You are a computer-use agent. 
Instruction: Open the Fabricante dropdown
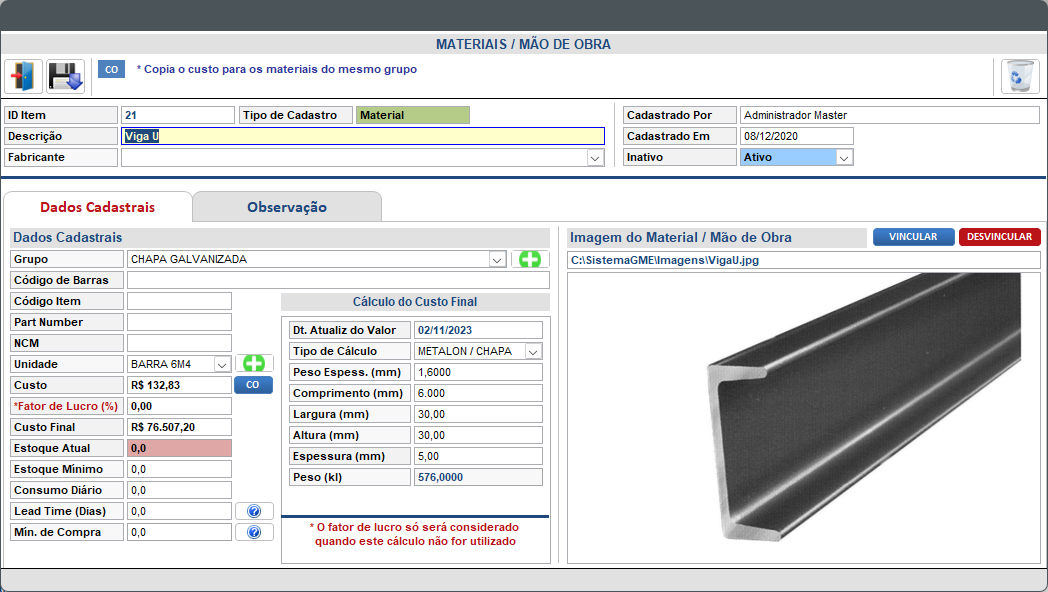(x=595, y=158)
